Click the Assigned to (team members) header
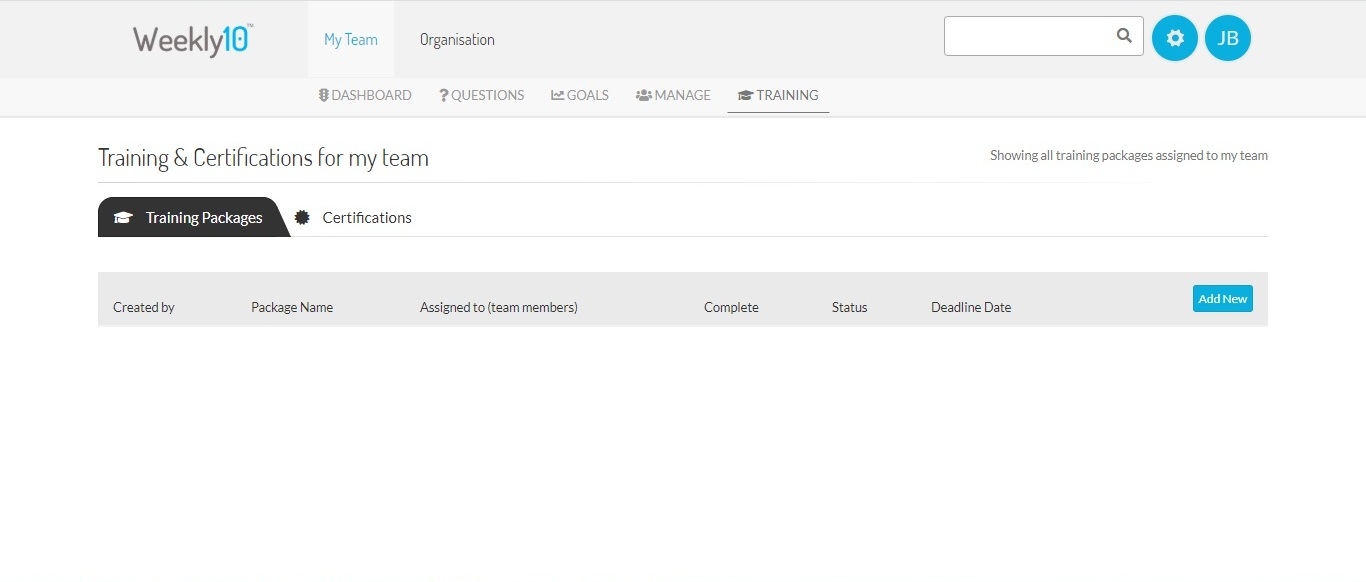1366x582 pixels. pyautogui.click(x=499, y=307)
